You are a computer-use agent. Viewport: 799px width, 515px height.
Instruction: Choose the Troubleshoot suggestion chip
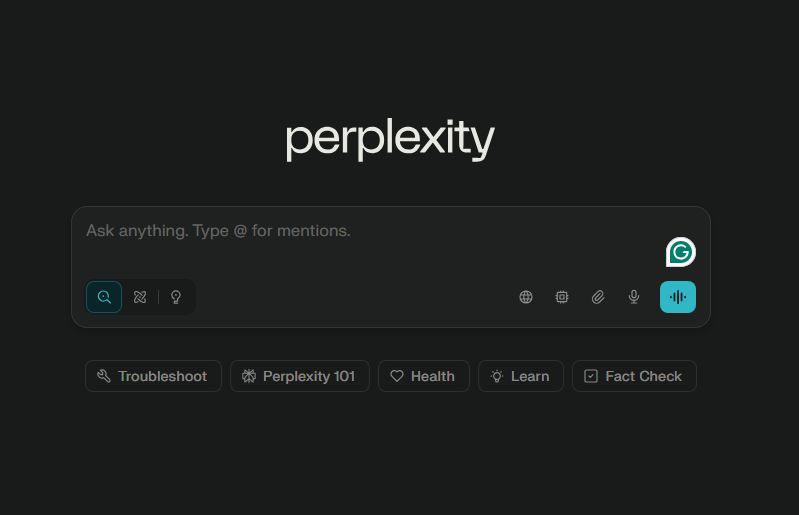[153, 376]
